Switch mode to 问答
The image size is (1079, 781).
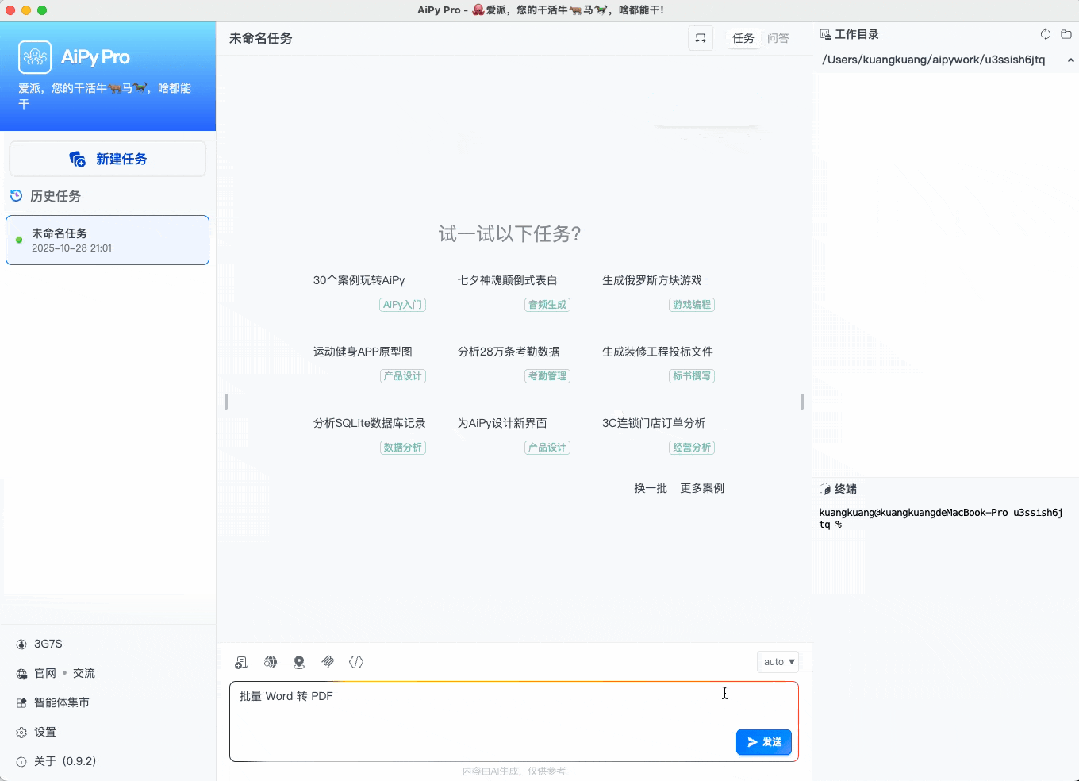778,38
